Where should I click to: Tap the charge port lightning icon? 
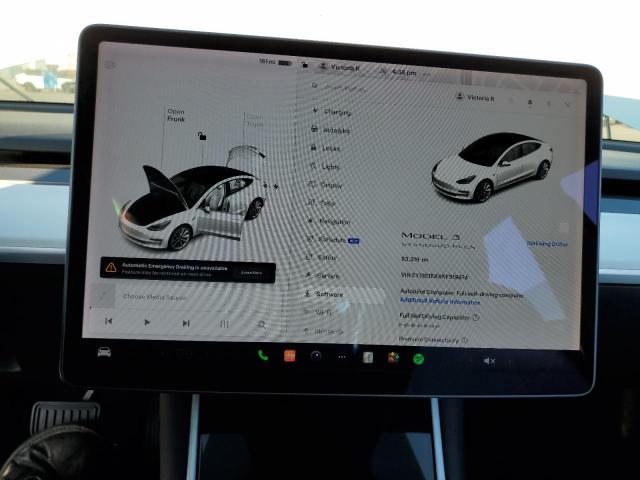[x=276, y=187]
